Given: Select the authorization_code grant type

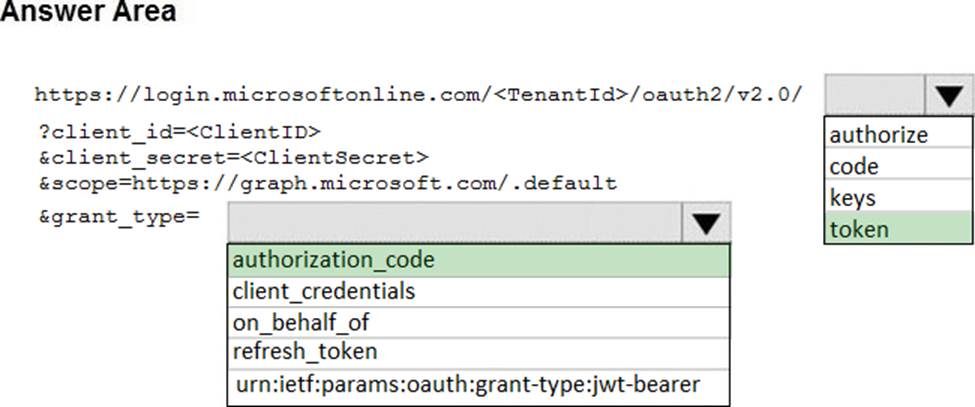Looking at the screenshot, I should [x=478, y=260].
